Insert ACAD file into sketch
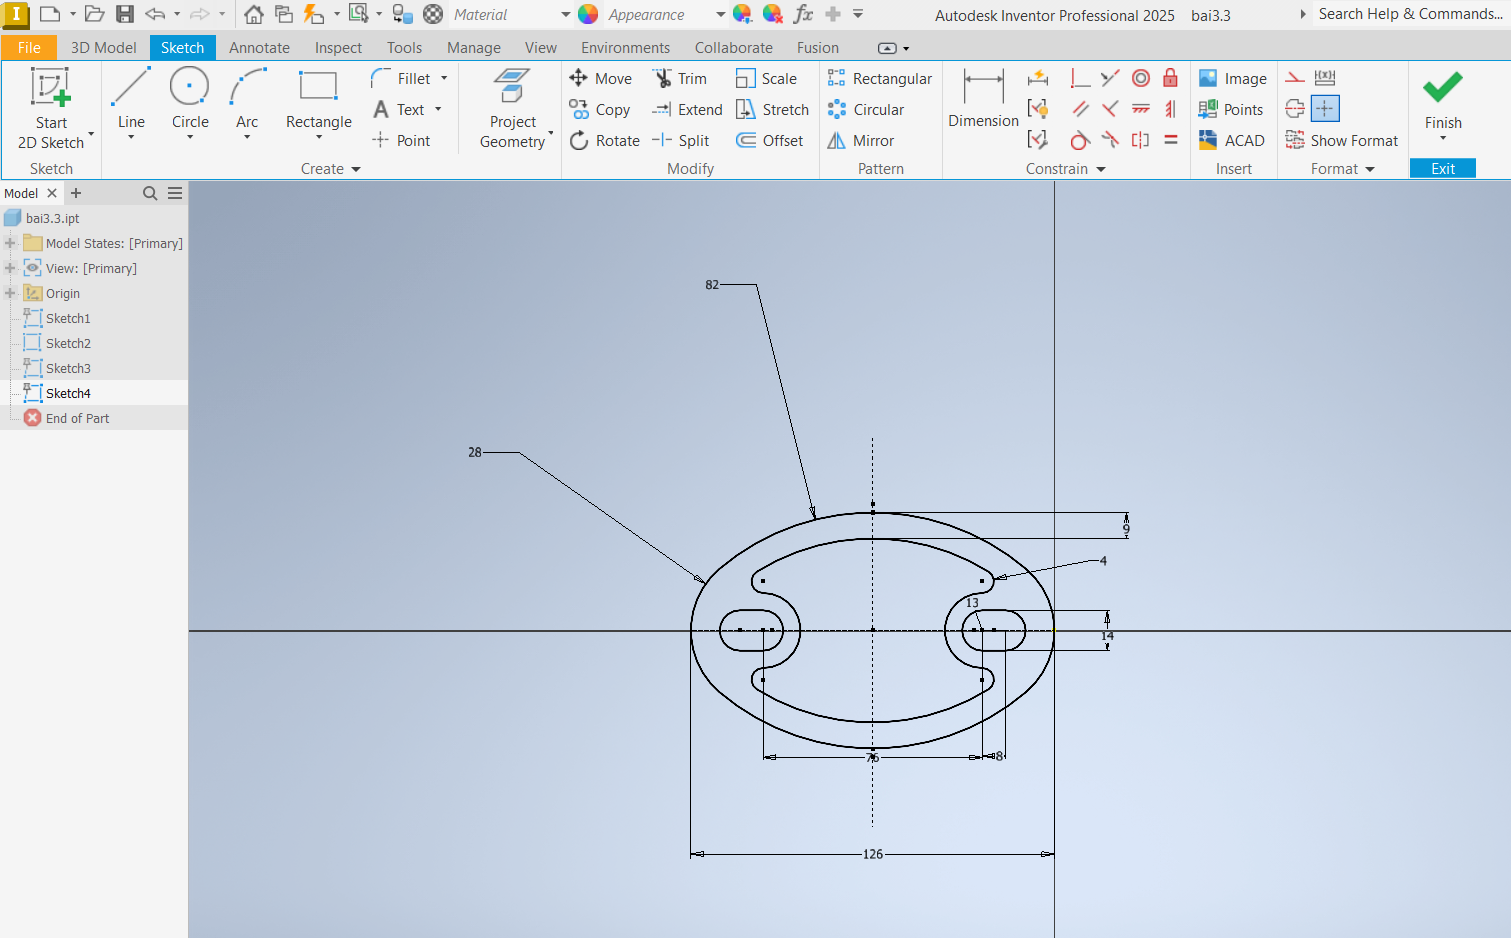This screenshot has width=1511, height=938. pos(1232,141)
